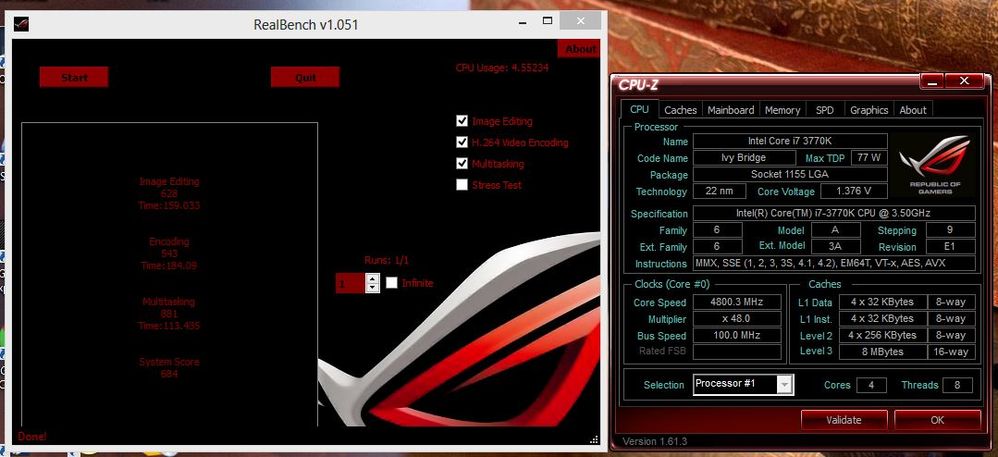Enable the Stress Test checkbox

pos(462,185)
